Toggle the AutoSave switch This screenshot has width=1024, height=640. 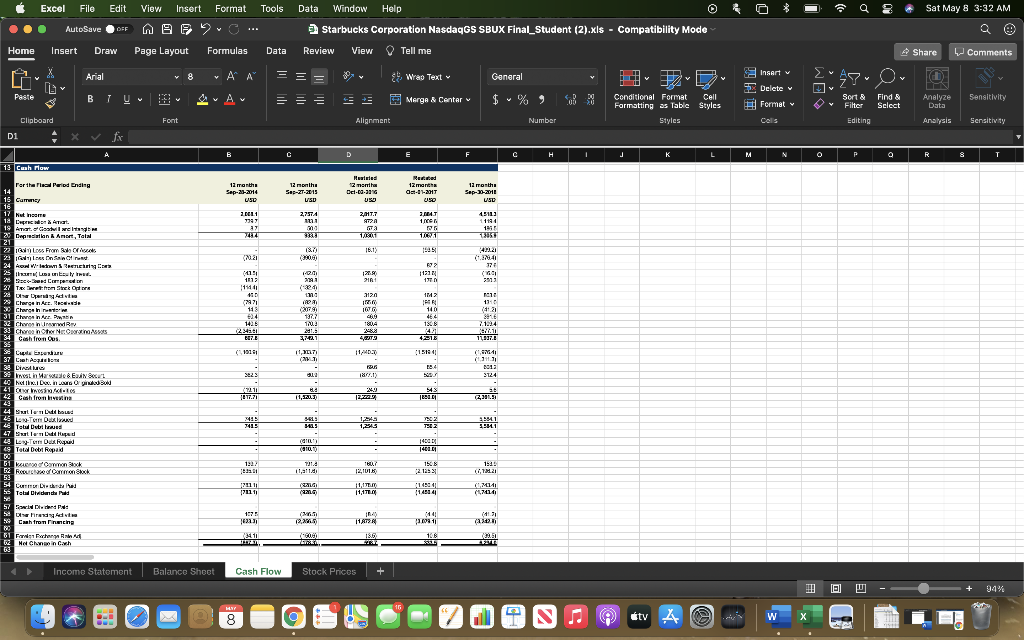click(x=118, y=29)
